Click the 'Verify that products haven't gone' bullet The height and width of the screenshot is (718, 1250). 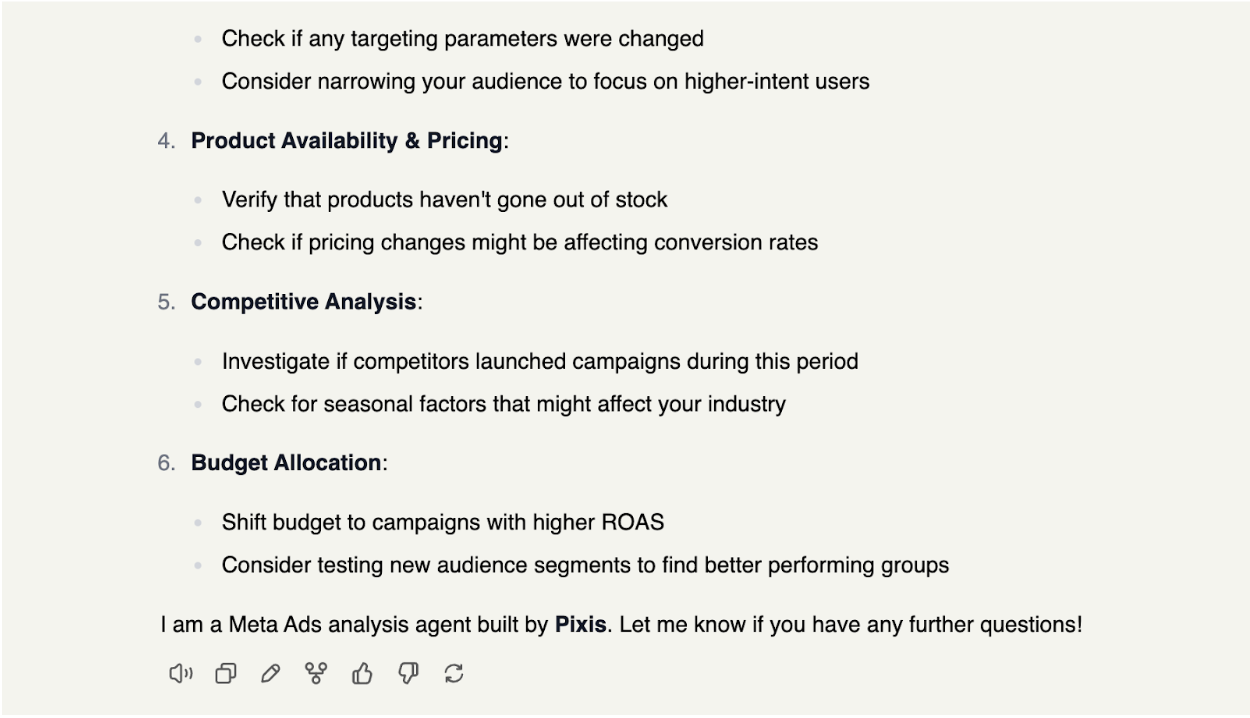(445, 200)
